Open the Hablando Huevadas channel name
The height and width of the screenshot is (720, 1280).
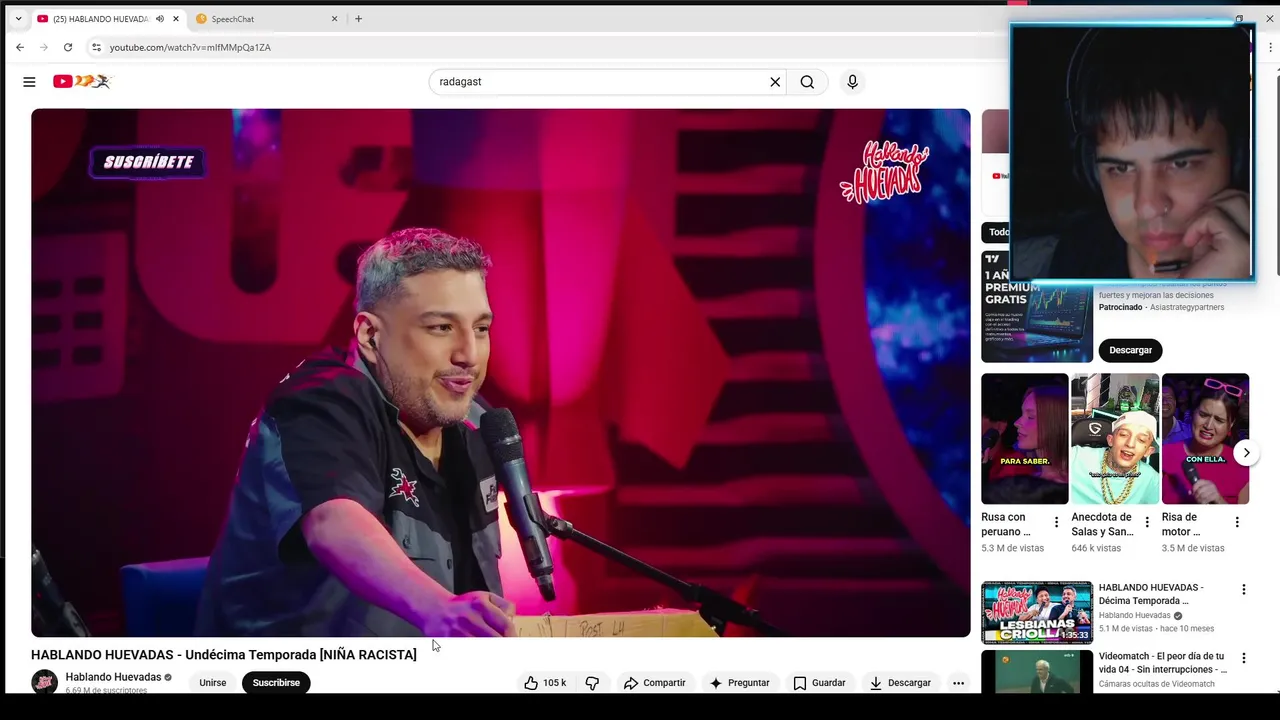point(113,677)
